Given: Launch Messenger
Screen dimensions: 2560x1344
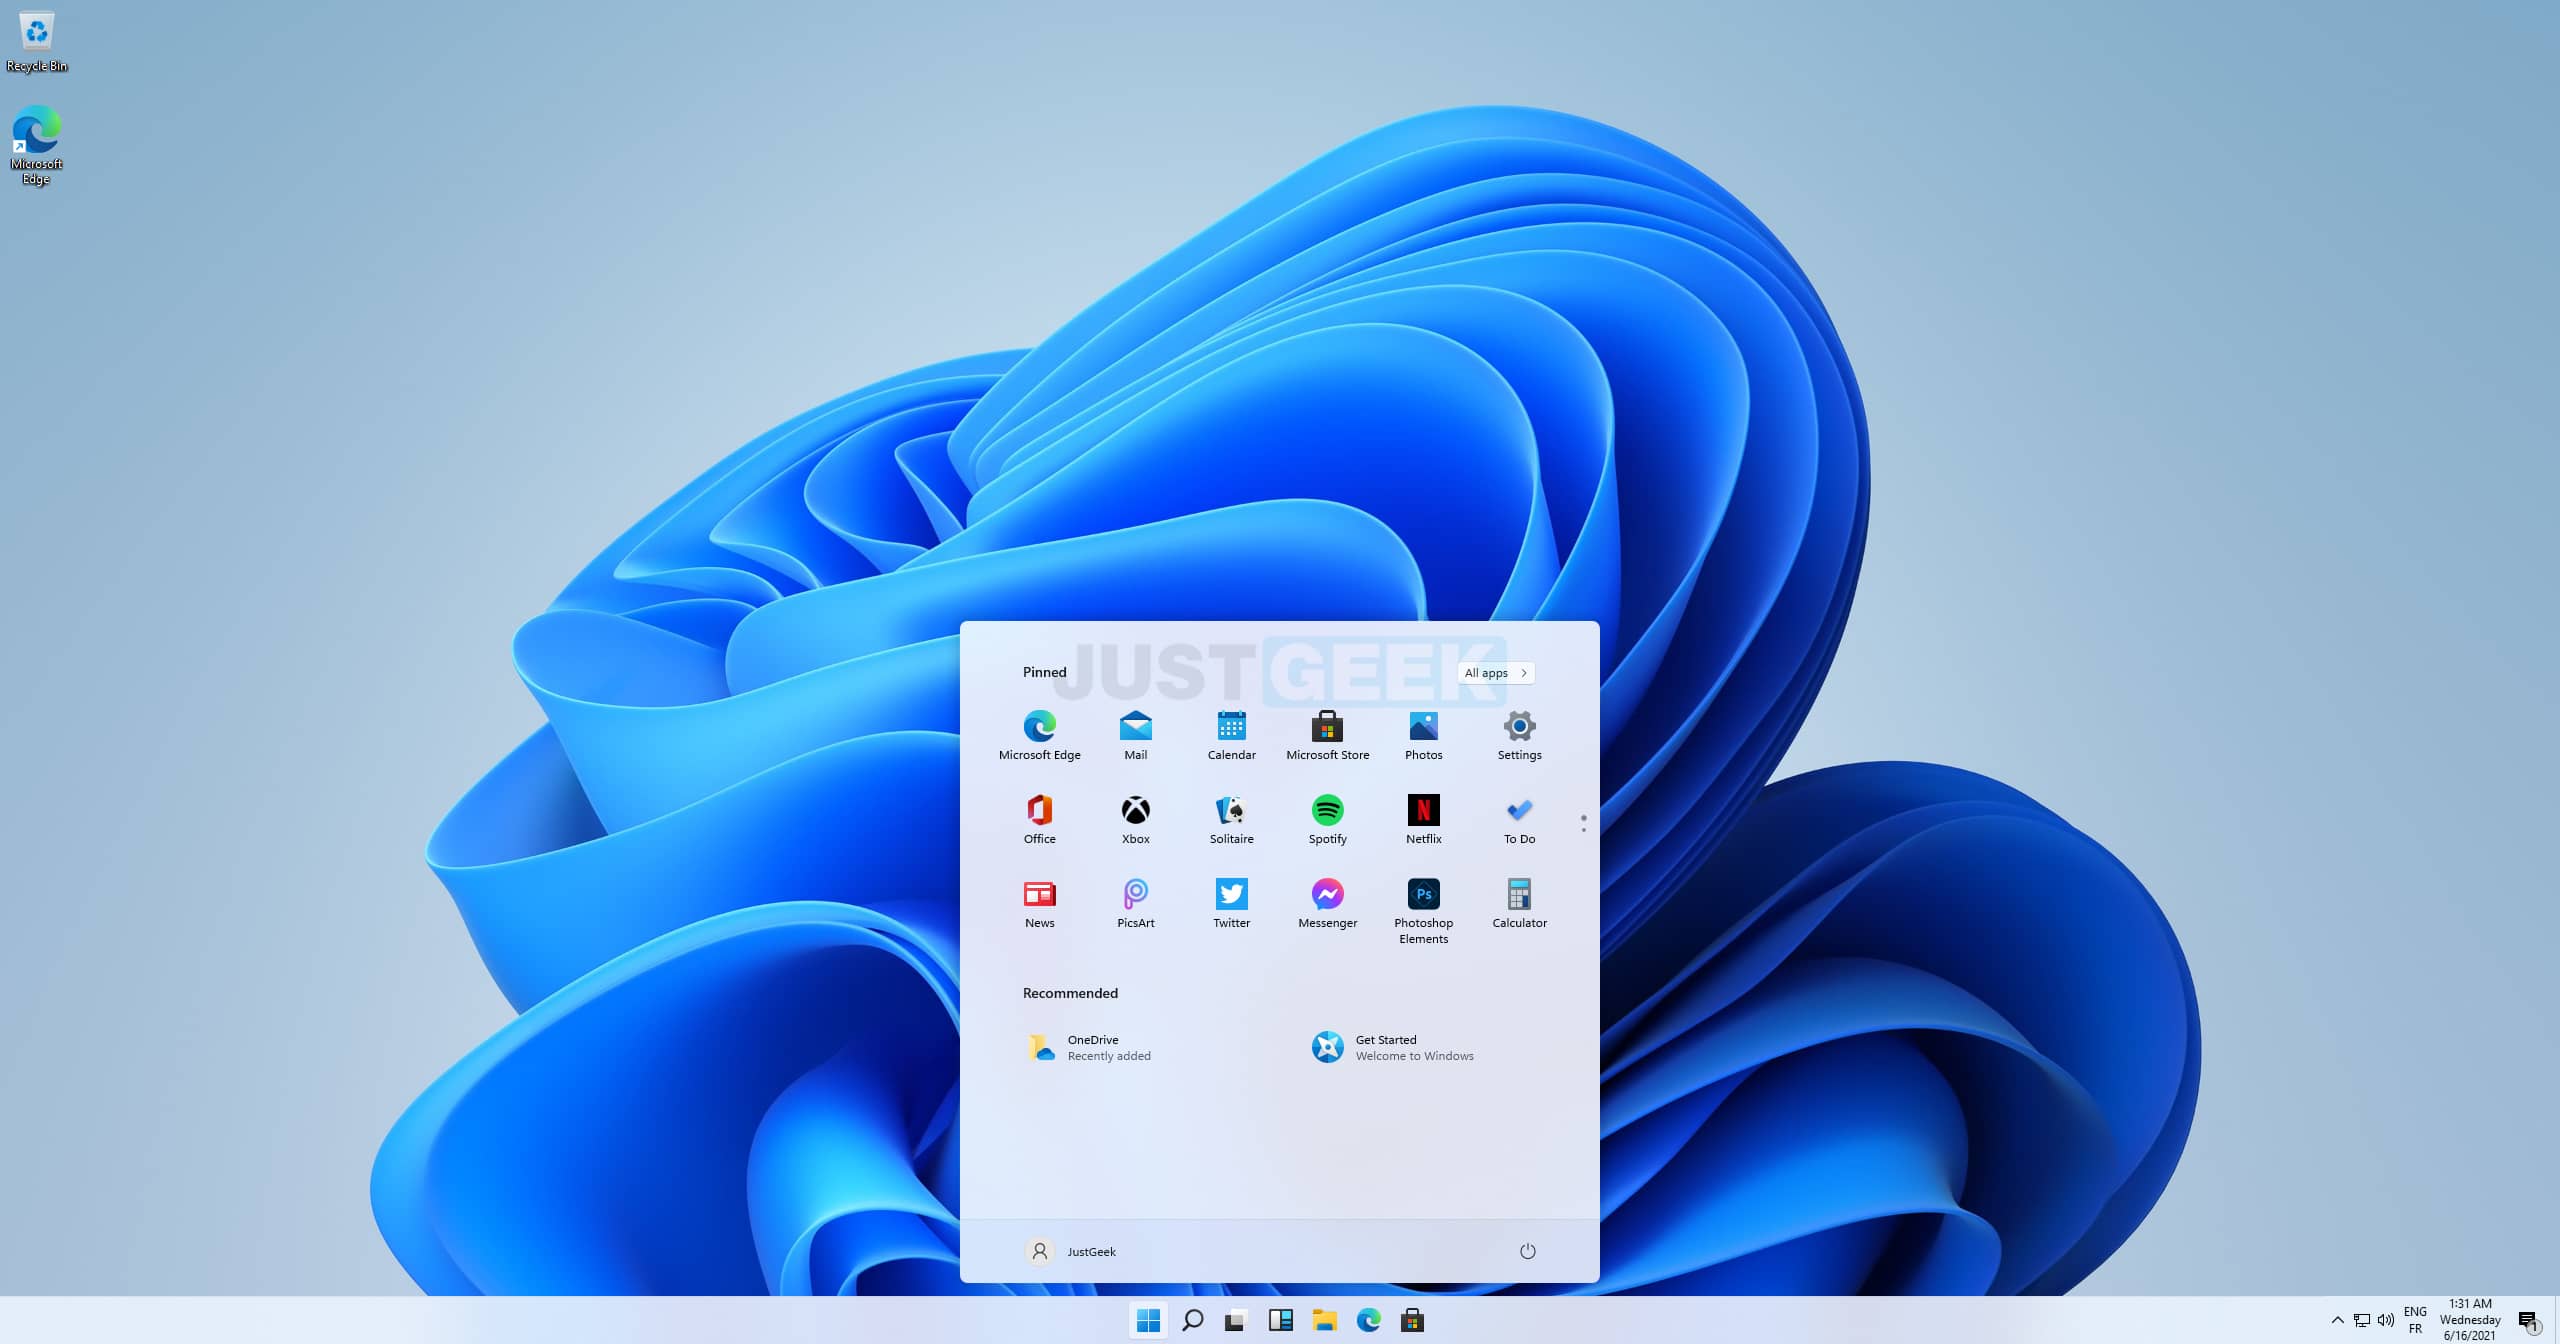Looking at the screenshot, I should [1327, 903].
